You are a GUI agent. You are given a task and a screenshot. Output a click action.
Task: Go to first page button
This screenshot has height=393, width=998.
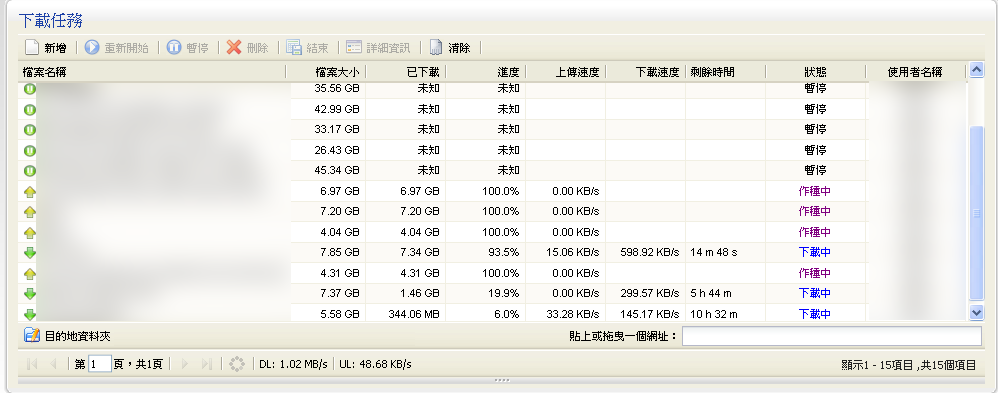coord(32,364)
